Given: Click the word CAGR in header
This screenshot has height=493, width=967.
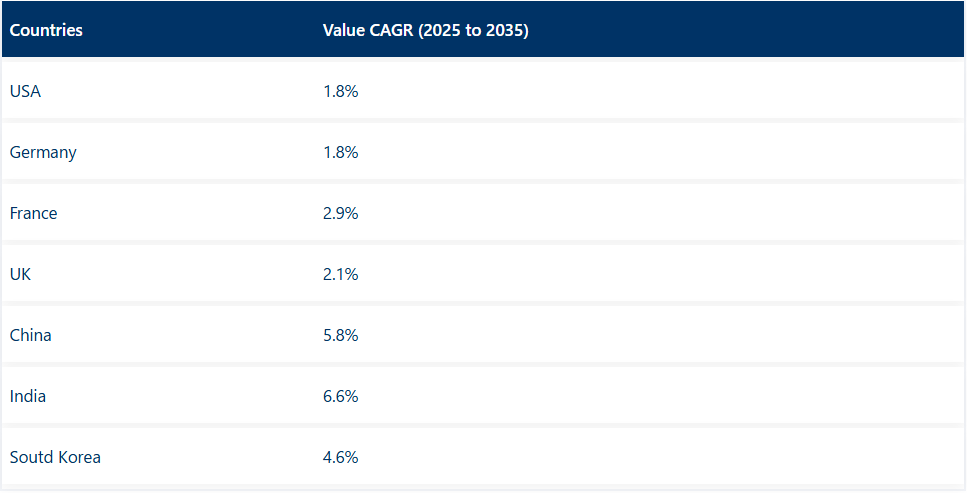Looking at the screenshot, I should coord(391,30).
